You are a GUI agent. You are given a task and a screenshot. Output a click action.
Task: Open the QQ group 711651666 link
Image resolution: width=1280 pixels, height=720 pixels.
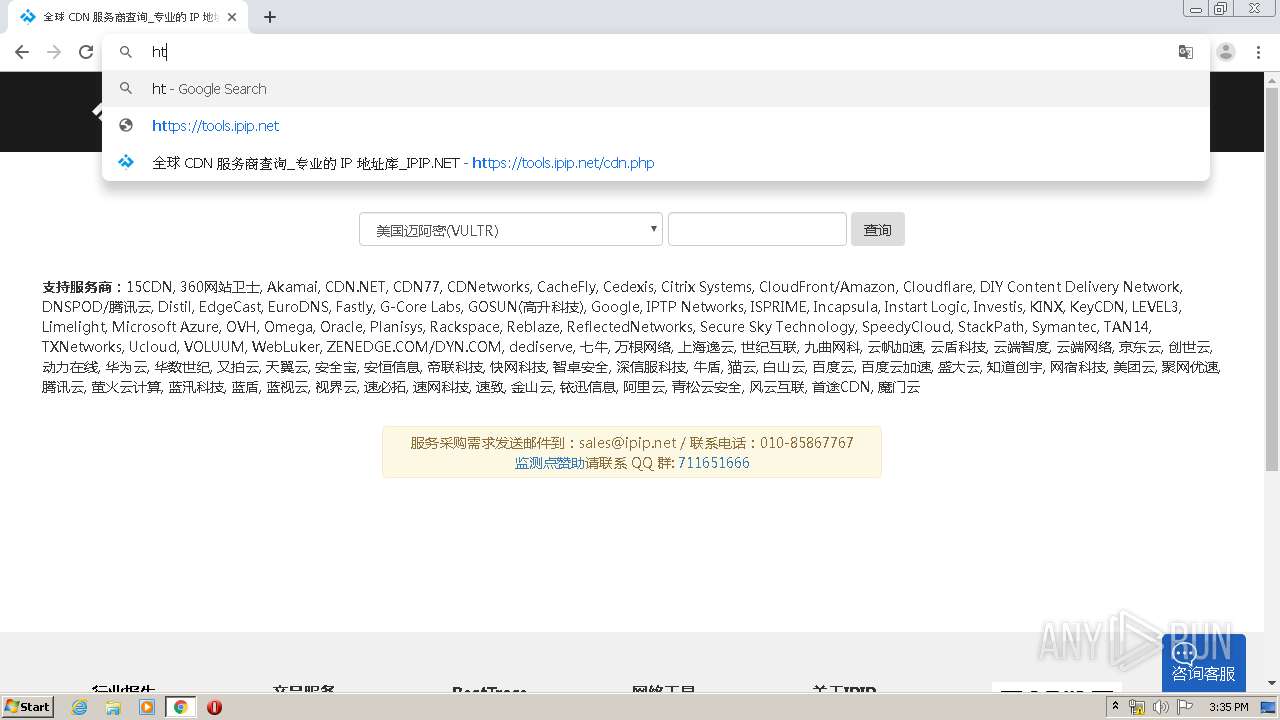point(714,463)
